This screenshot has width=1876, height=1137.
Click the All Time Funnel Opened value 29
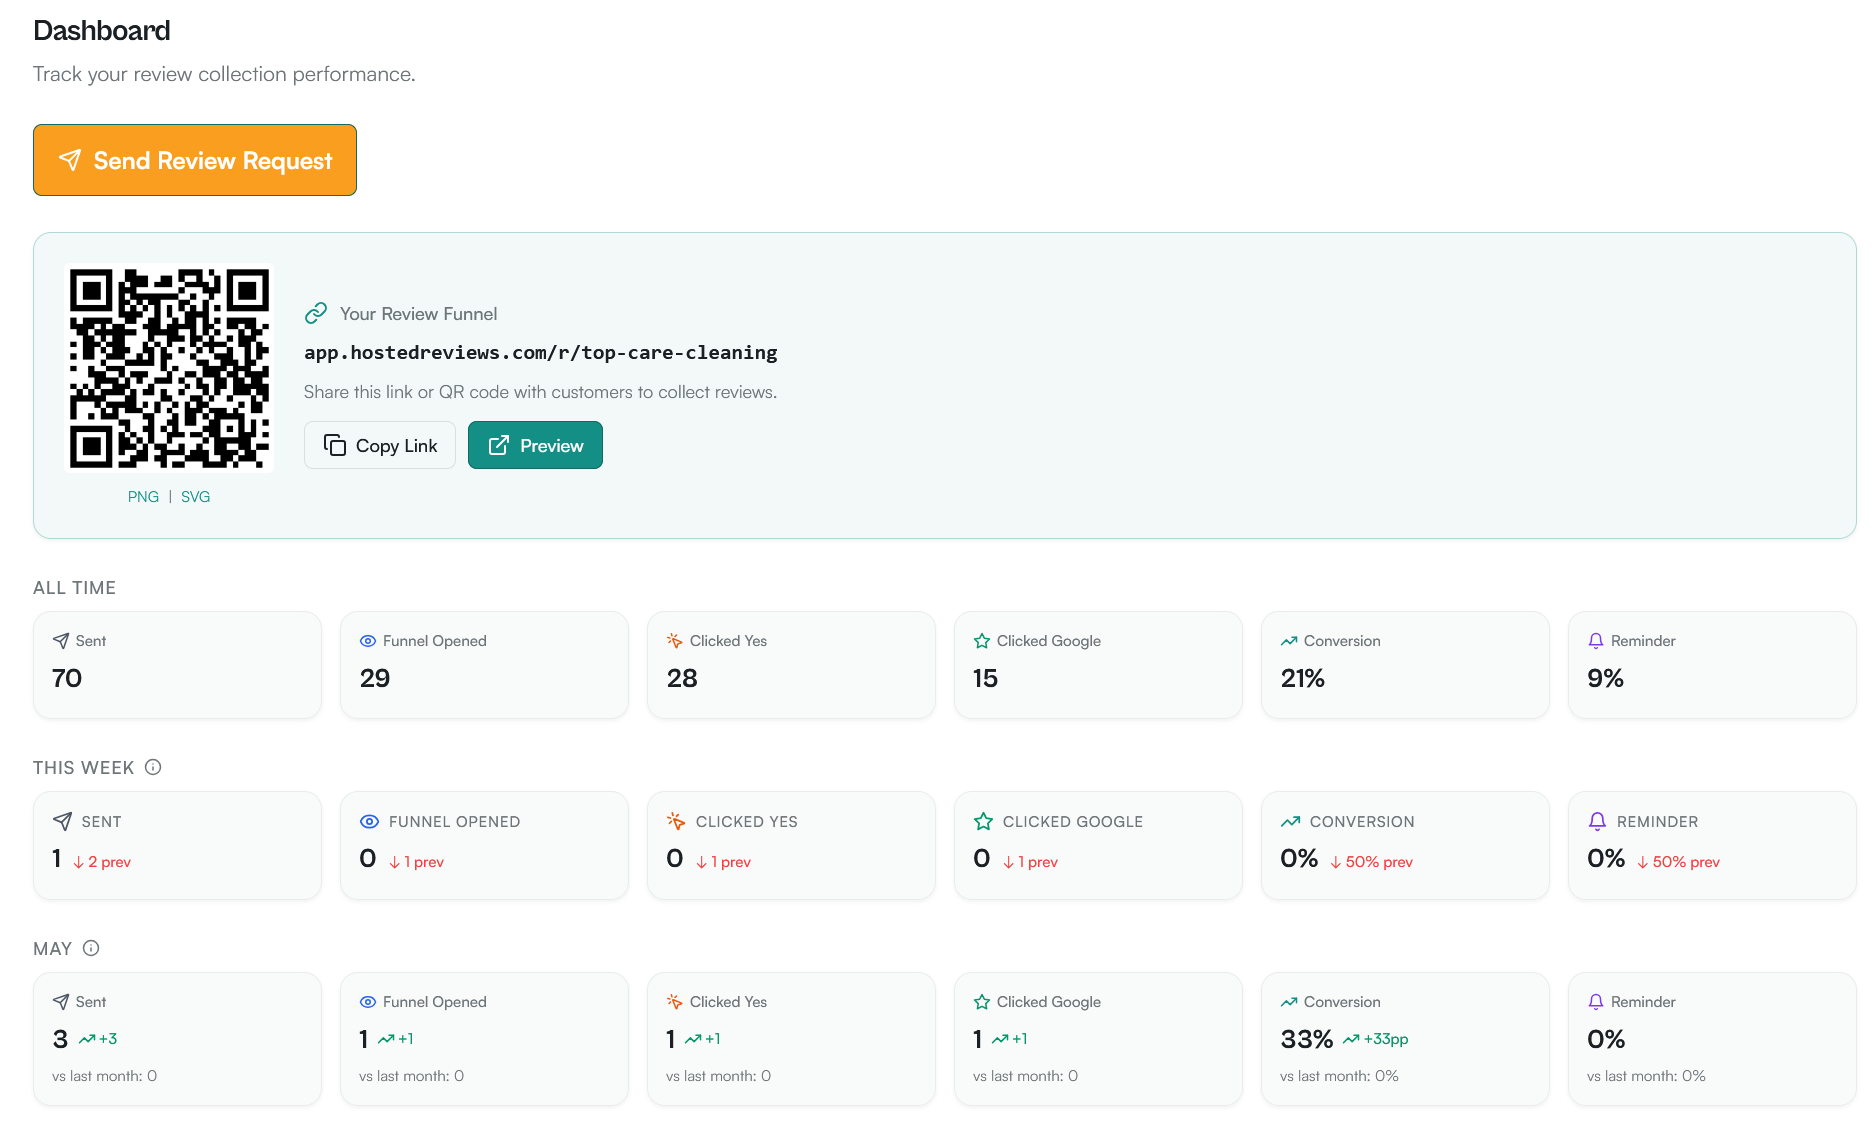pyautogui.click(x=375, y=678)
